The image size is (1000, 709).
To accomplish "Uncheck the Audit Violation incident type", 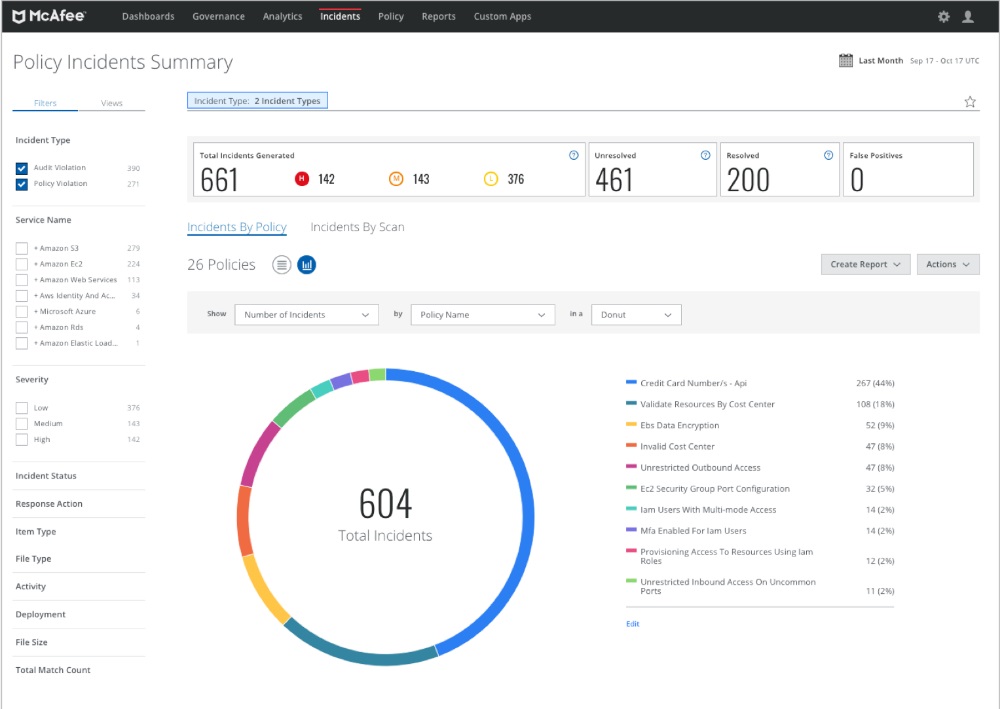I will pyautogui.click(x=22, y=167).
